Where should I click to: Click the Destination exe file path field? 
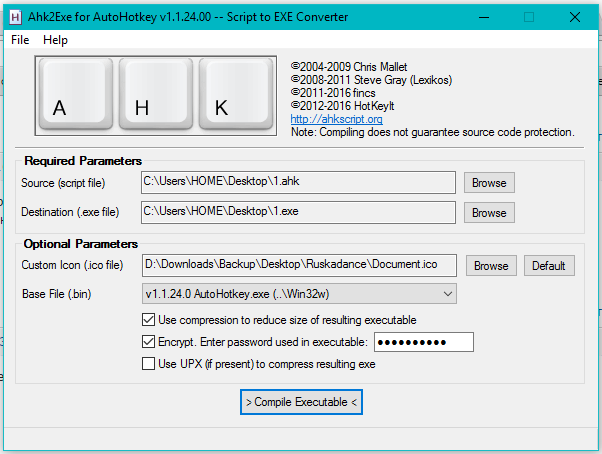tap(298, 212)
